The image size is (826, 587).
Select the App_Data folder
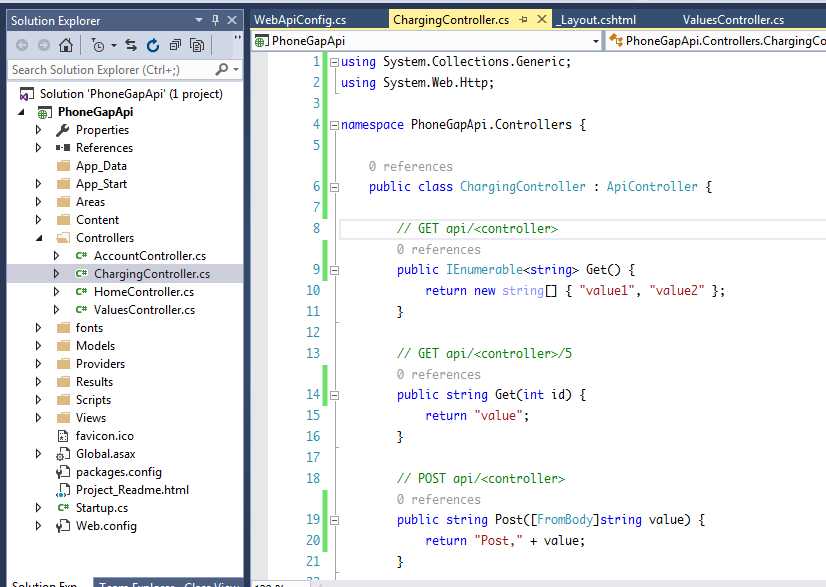click(101, 166)
